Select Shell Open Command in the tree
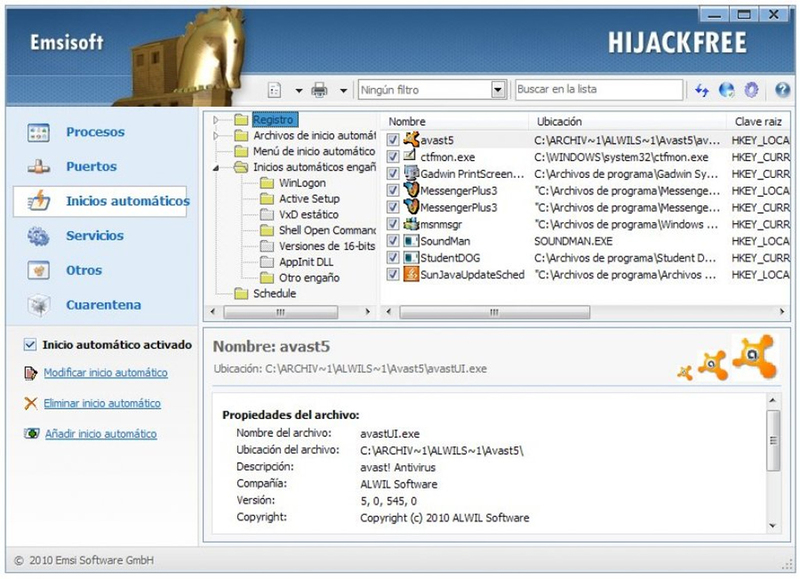The image size is (800, 579). pos(327,230)
